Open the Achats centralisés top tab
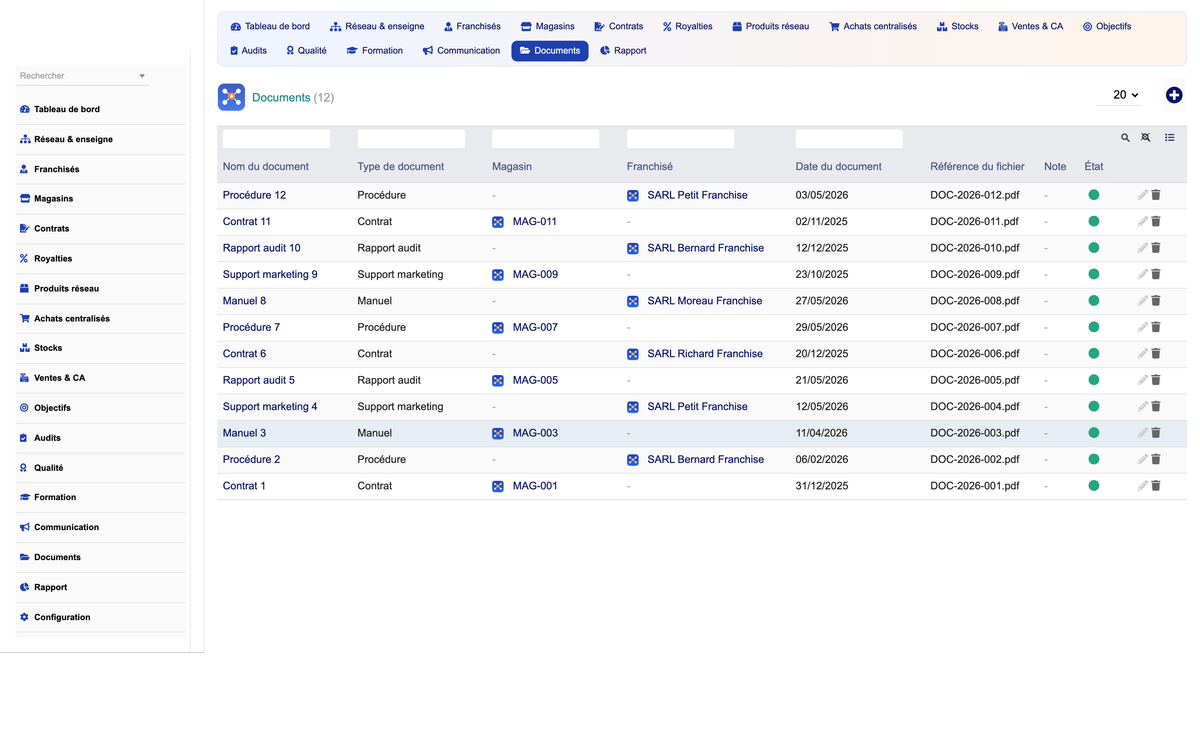 coord(873,26)
